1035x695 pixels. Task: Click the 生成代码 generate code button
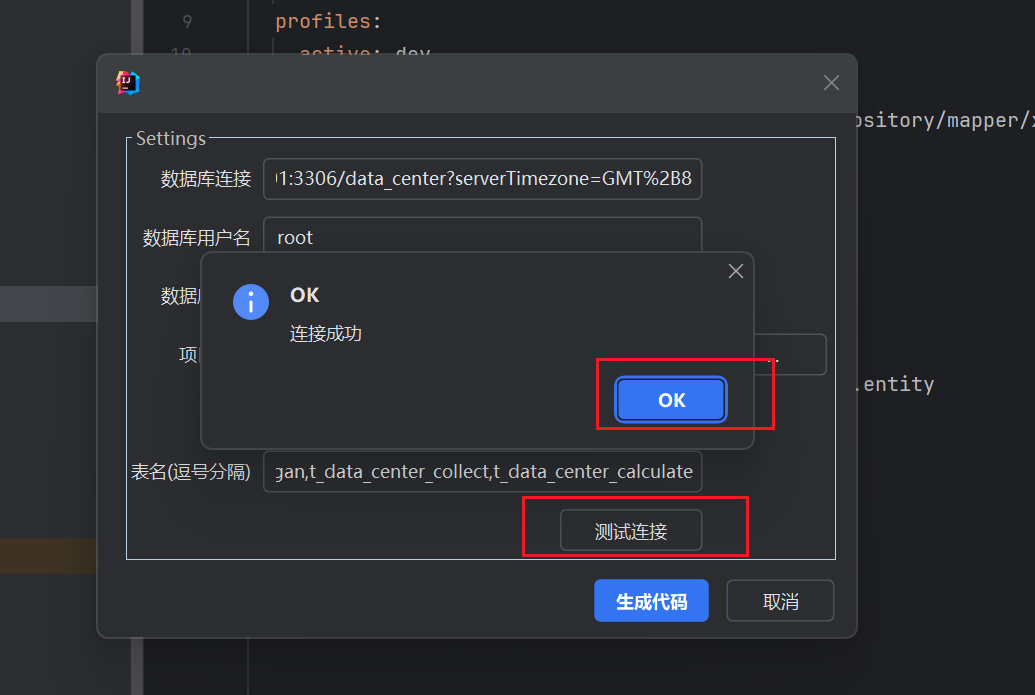pyautogui.click(x=651, y=601)
